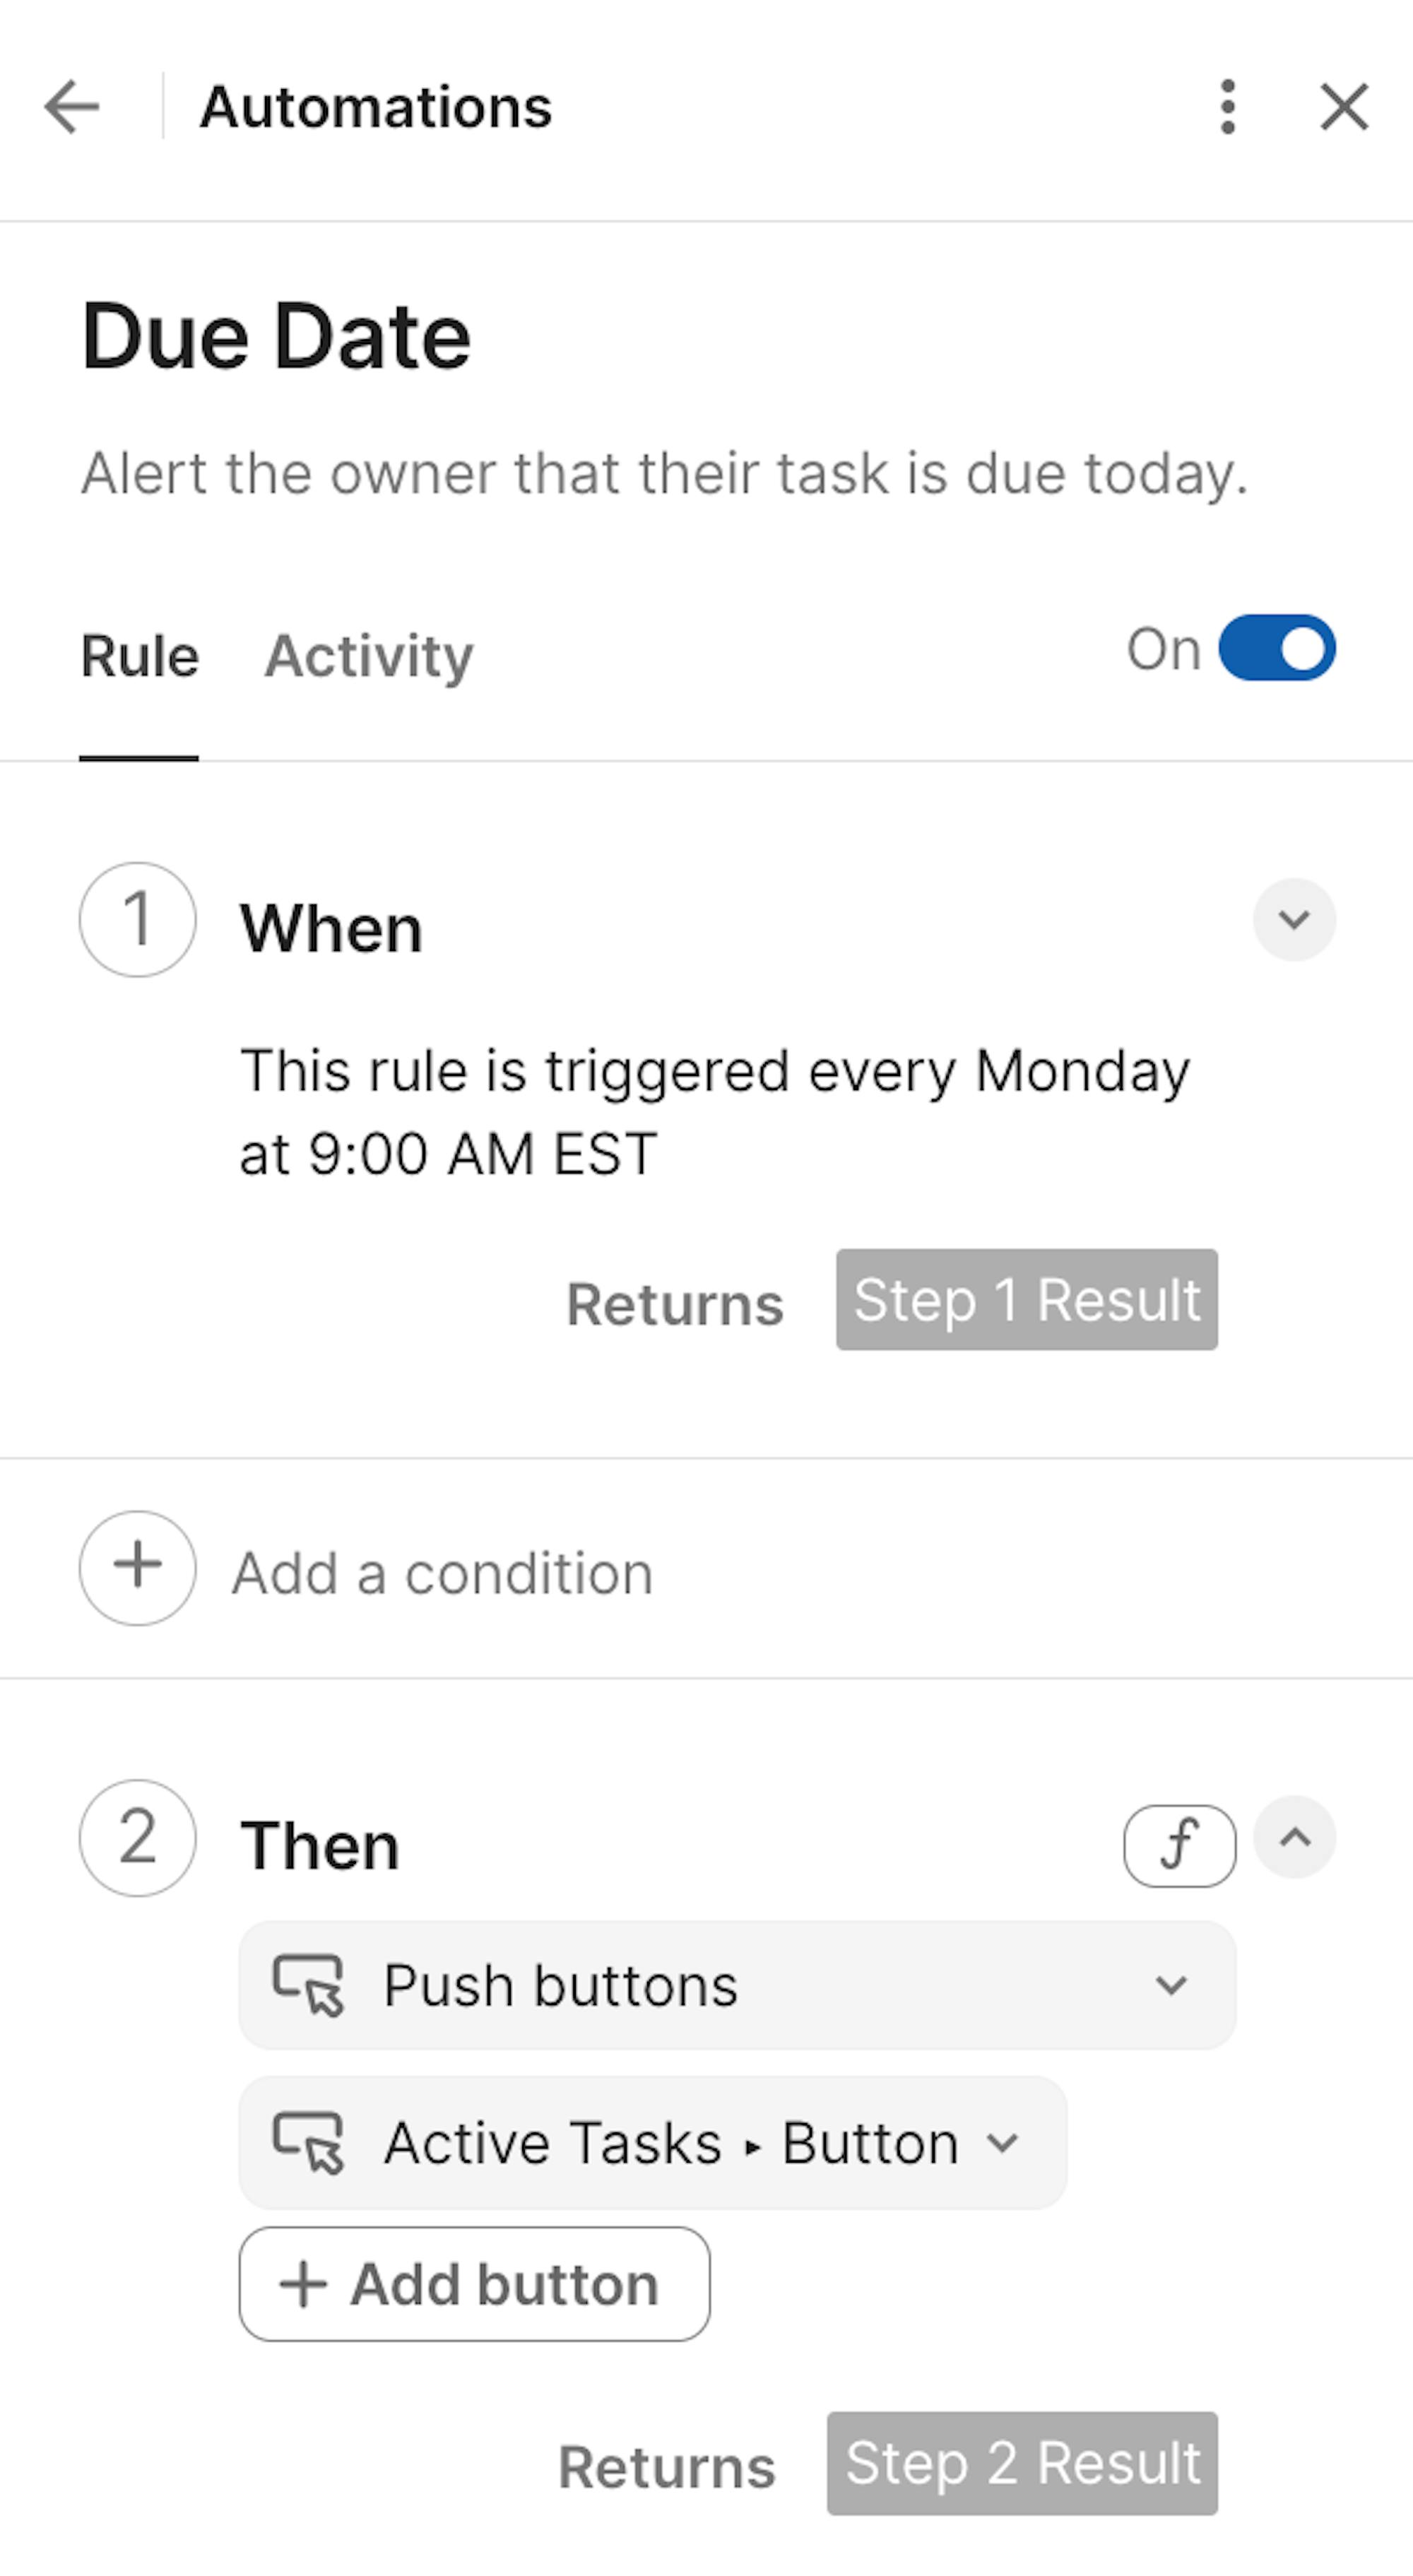Switch to the Activity tab
This screenshot has width=1413, height=2576.
click(x=368, y=656)
